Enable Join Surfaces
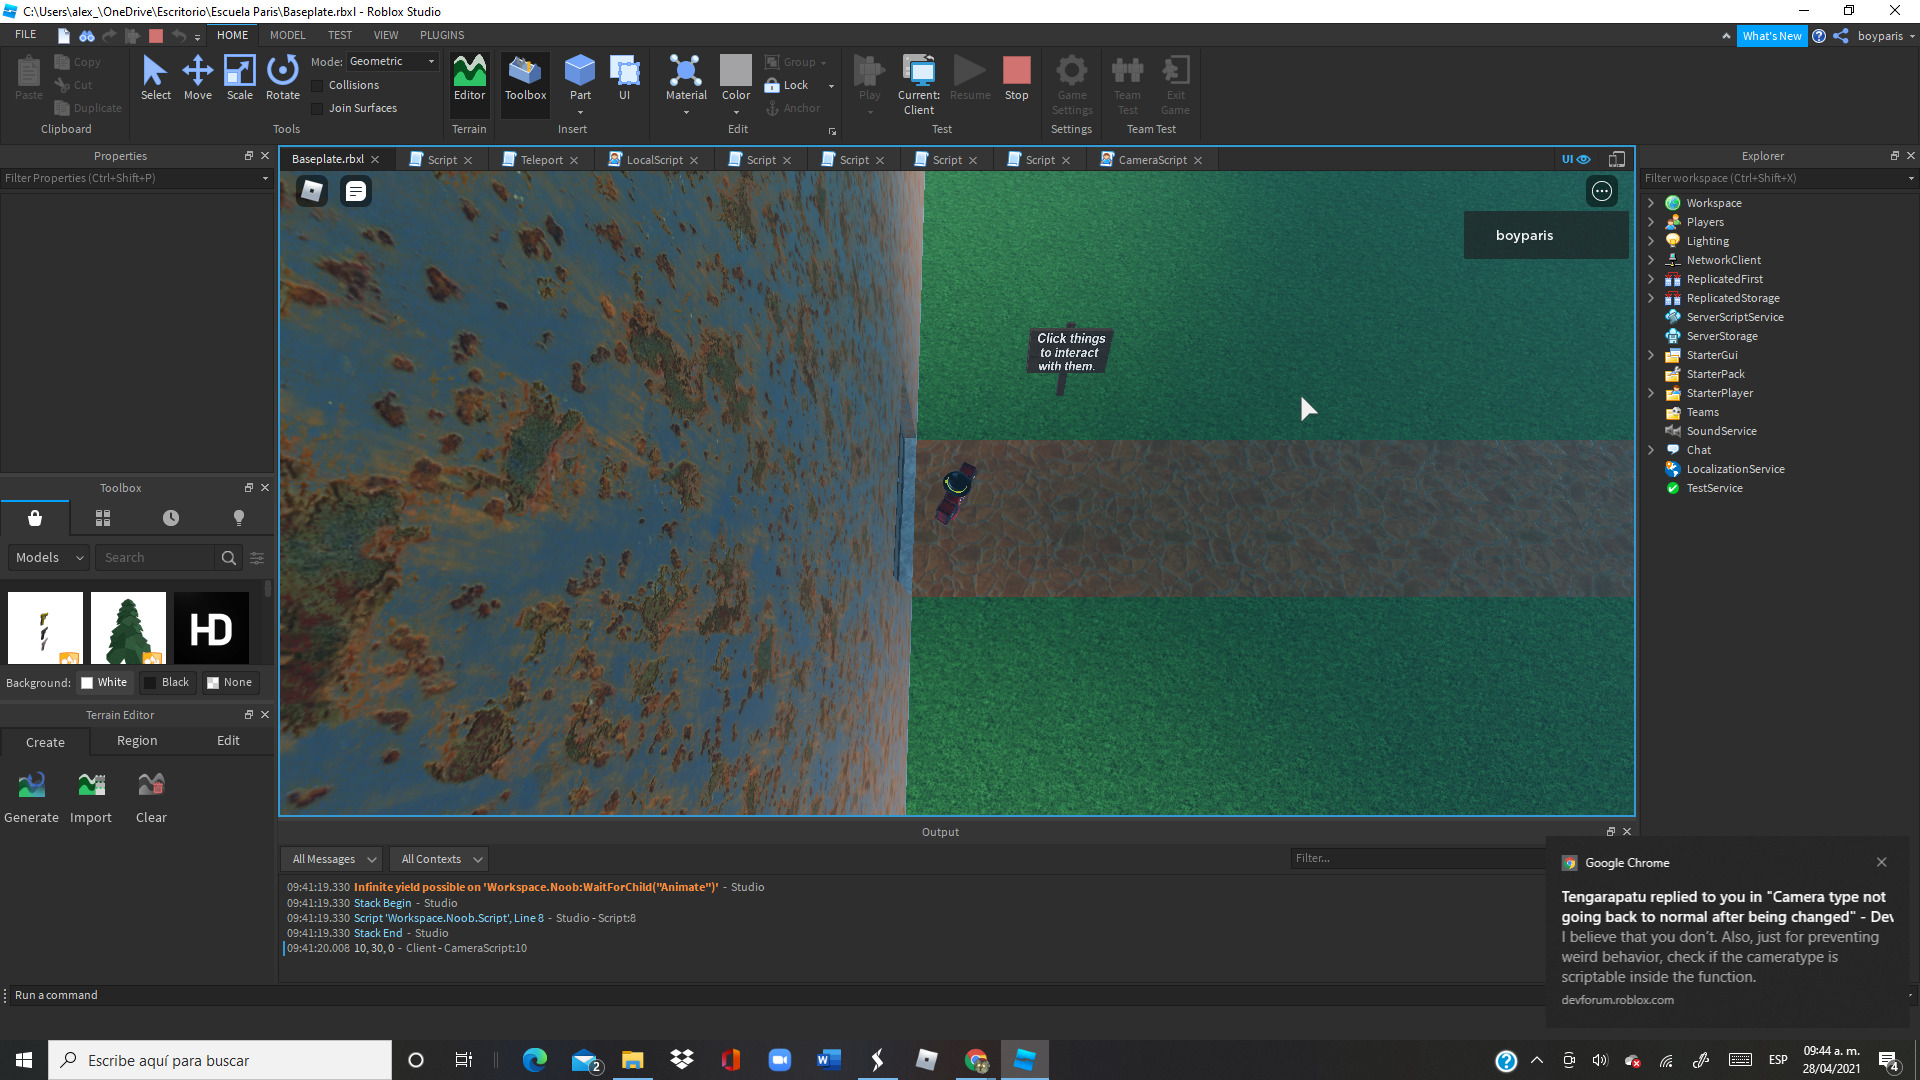 tap(317, 108)
